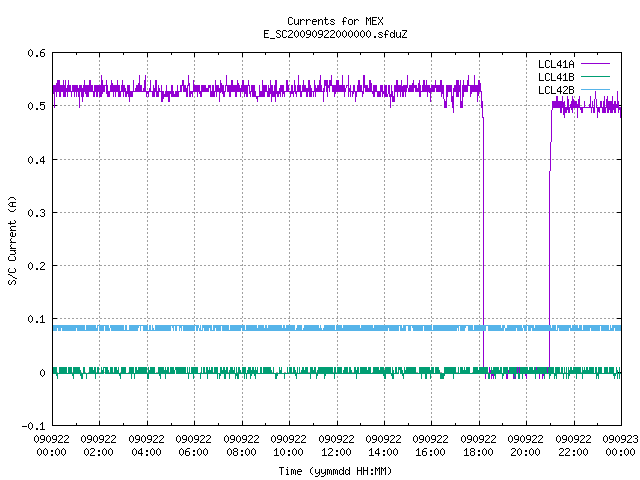
Task: Click the 090922 00:00 x-axis tick label
Action: 51,446
